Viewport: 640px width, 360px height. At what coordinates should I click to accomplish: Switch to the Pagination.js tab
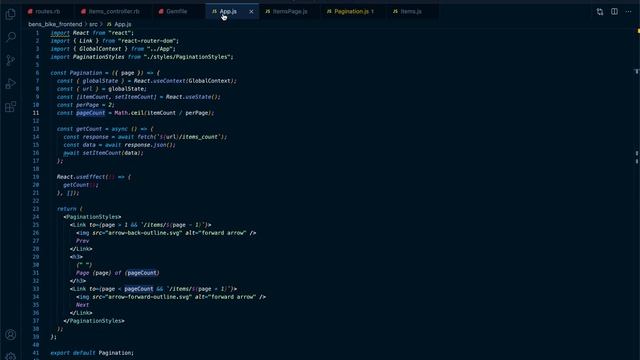pyautogui.click(x=350, y=11)
